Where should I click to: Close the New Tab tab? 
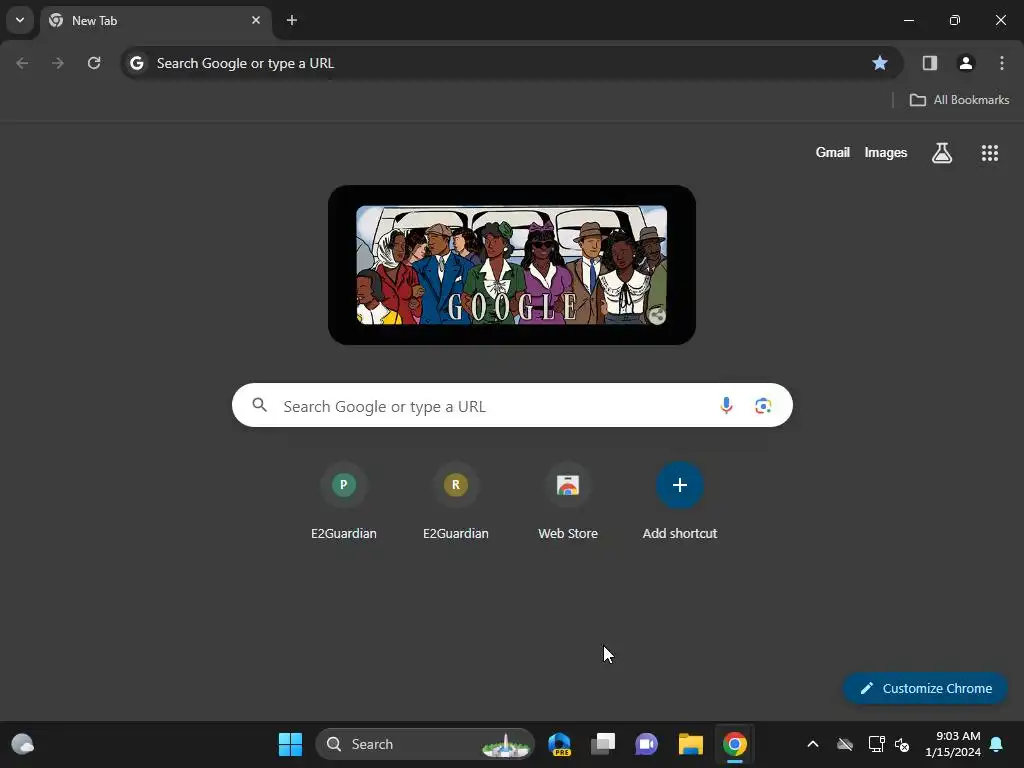coord(256,20)
